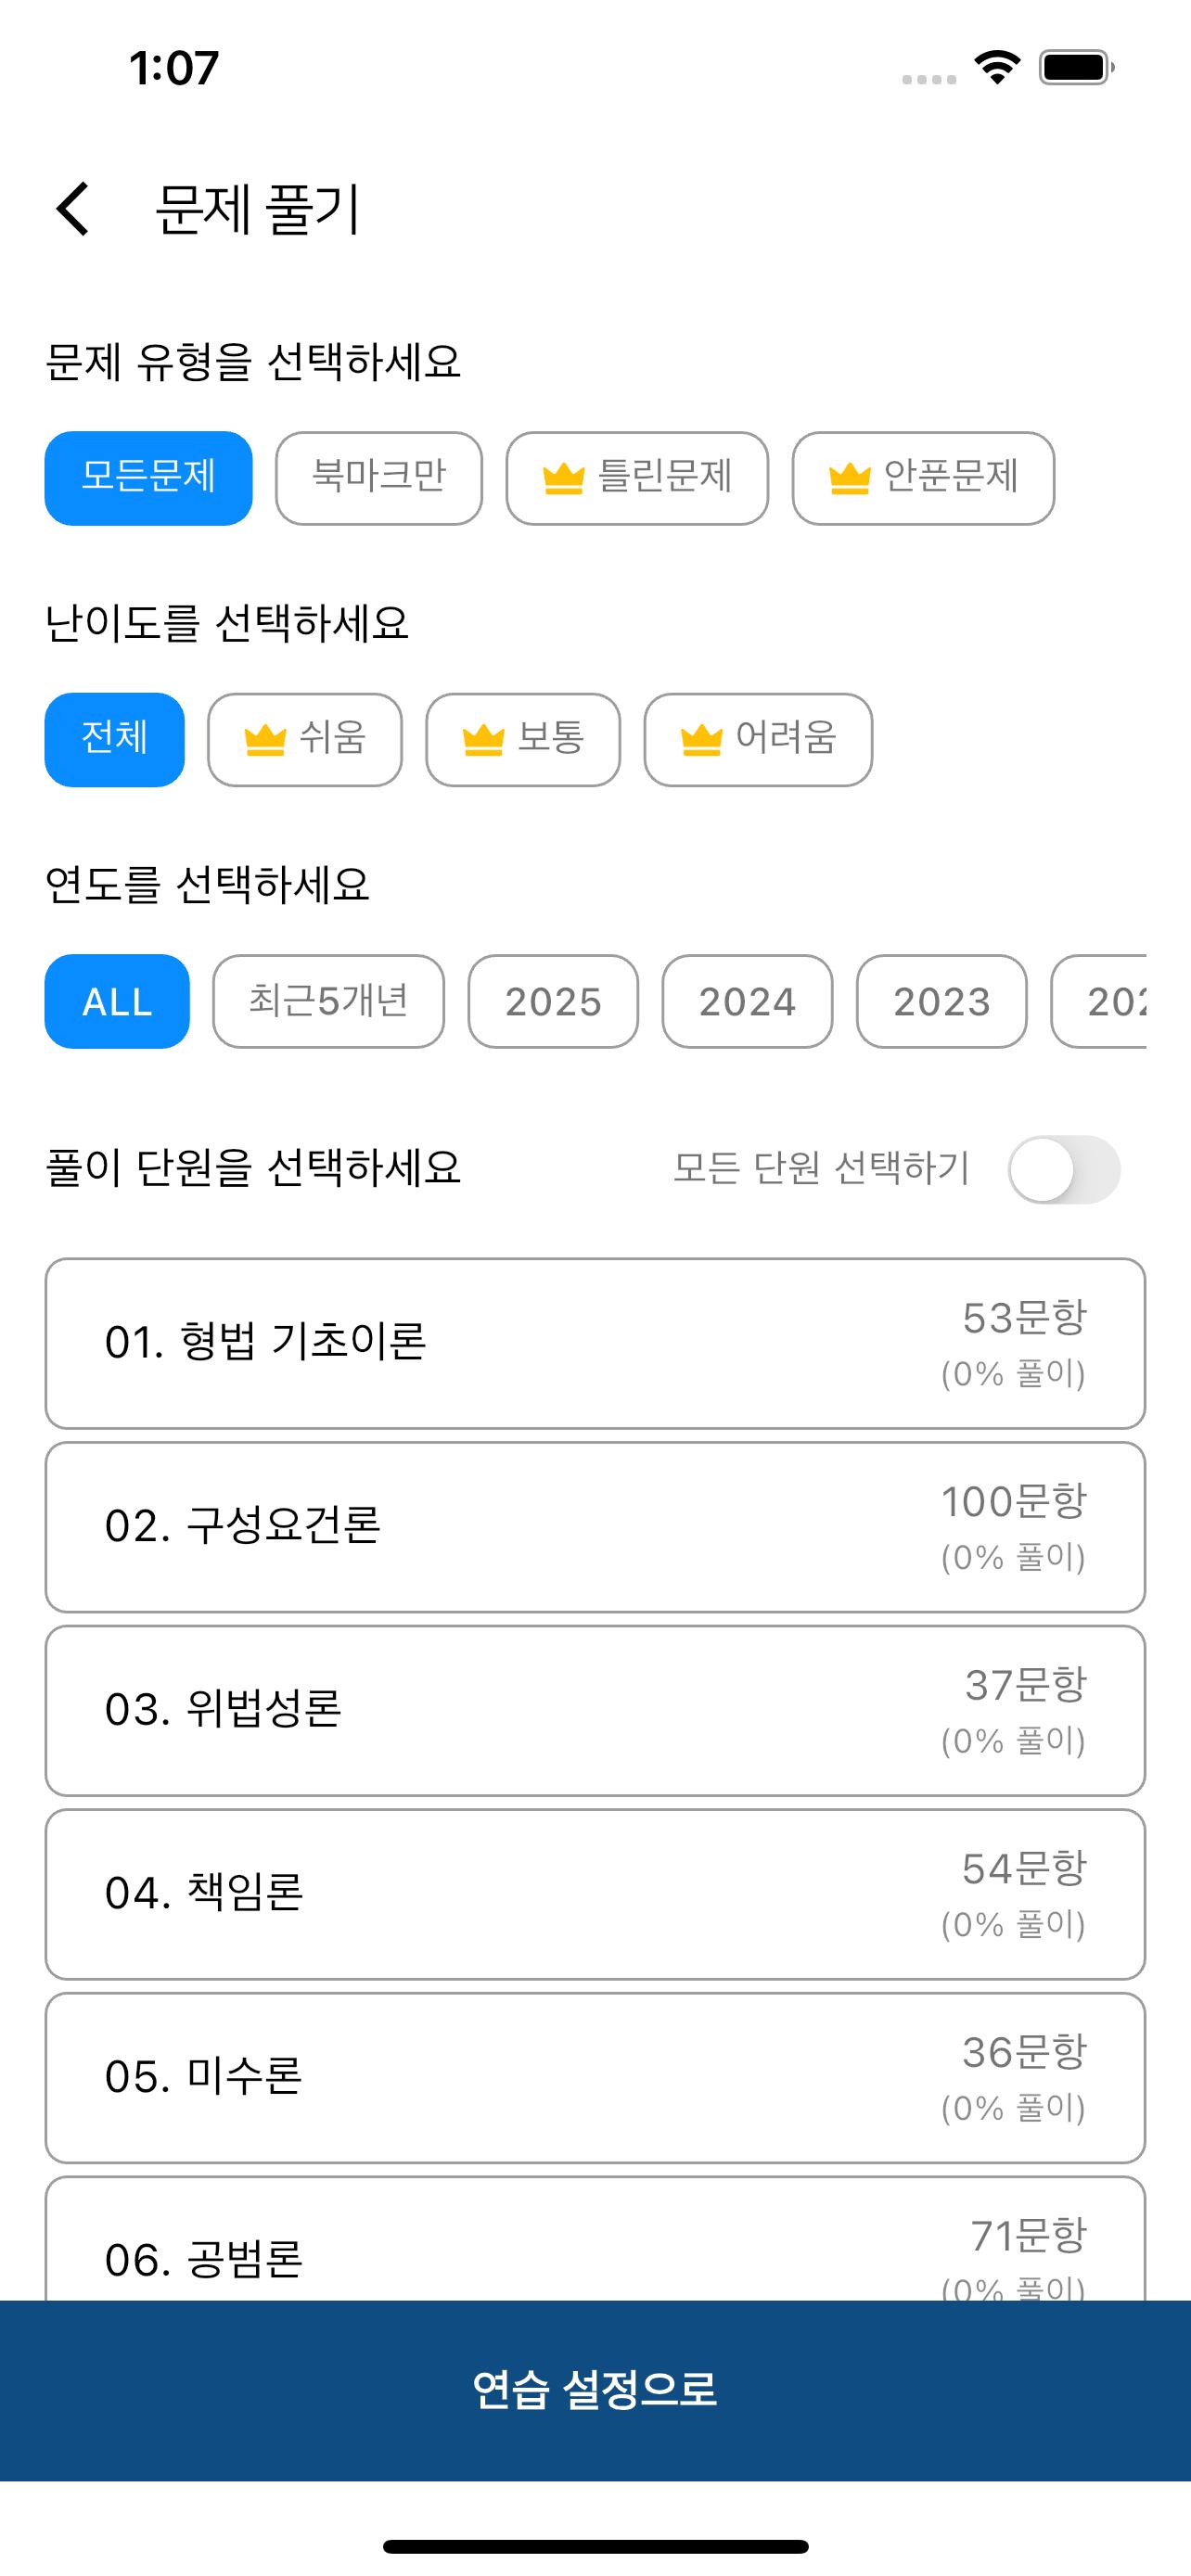The image size is (1191, 2576).
Task: Open the 연습 설정으로 button
Action: pyautogui.click(x=595, y=2390)
